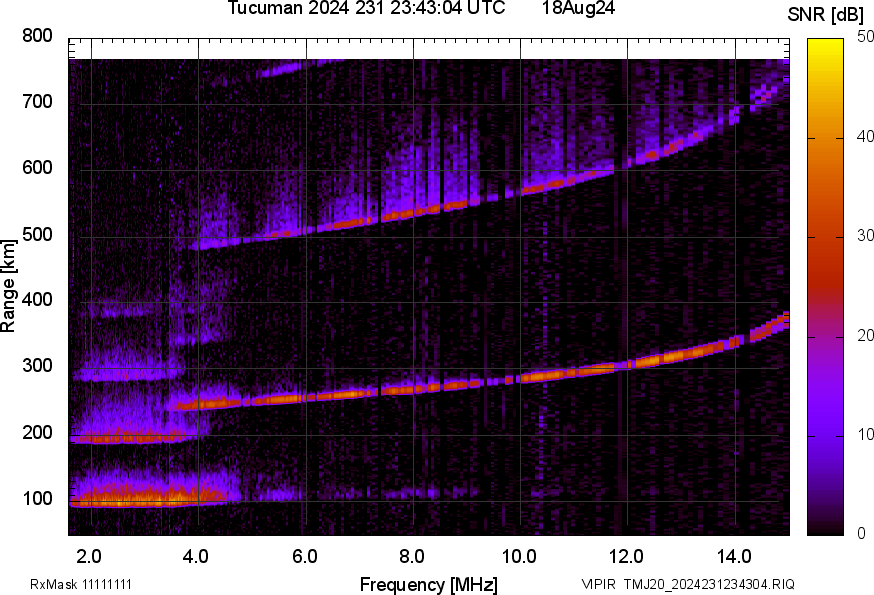874x595 pixels.
Task: Click the date label '18Aug24'
Action: (x=579, y=8)
